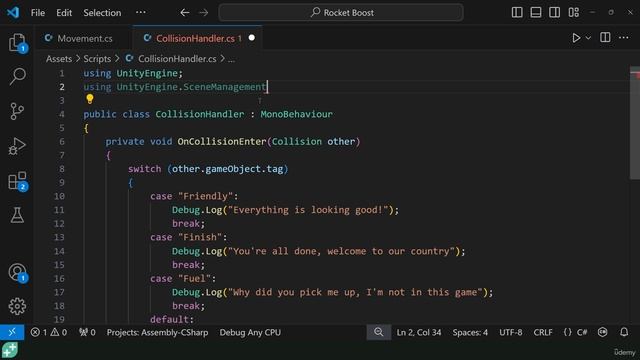This screenshot has height=360, width=640.
Task: Open the Explorer view in activity bar
Action: pyautogui.click(x=17, y=42)
